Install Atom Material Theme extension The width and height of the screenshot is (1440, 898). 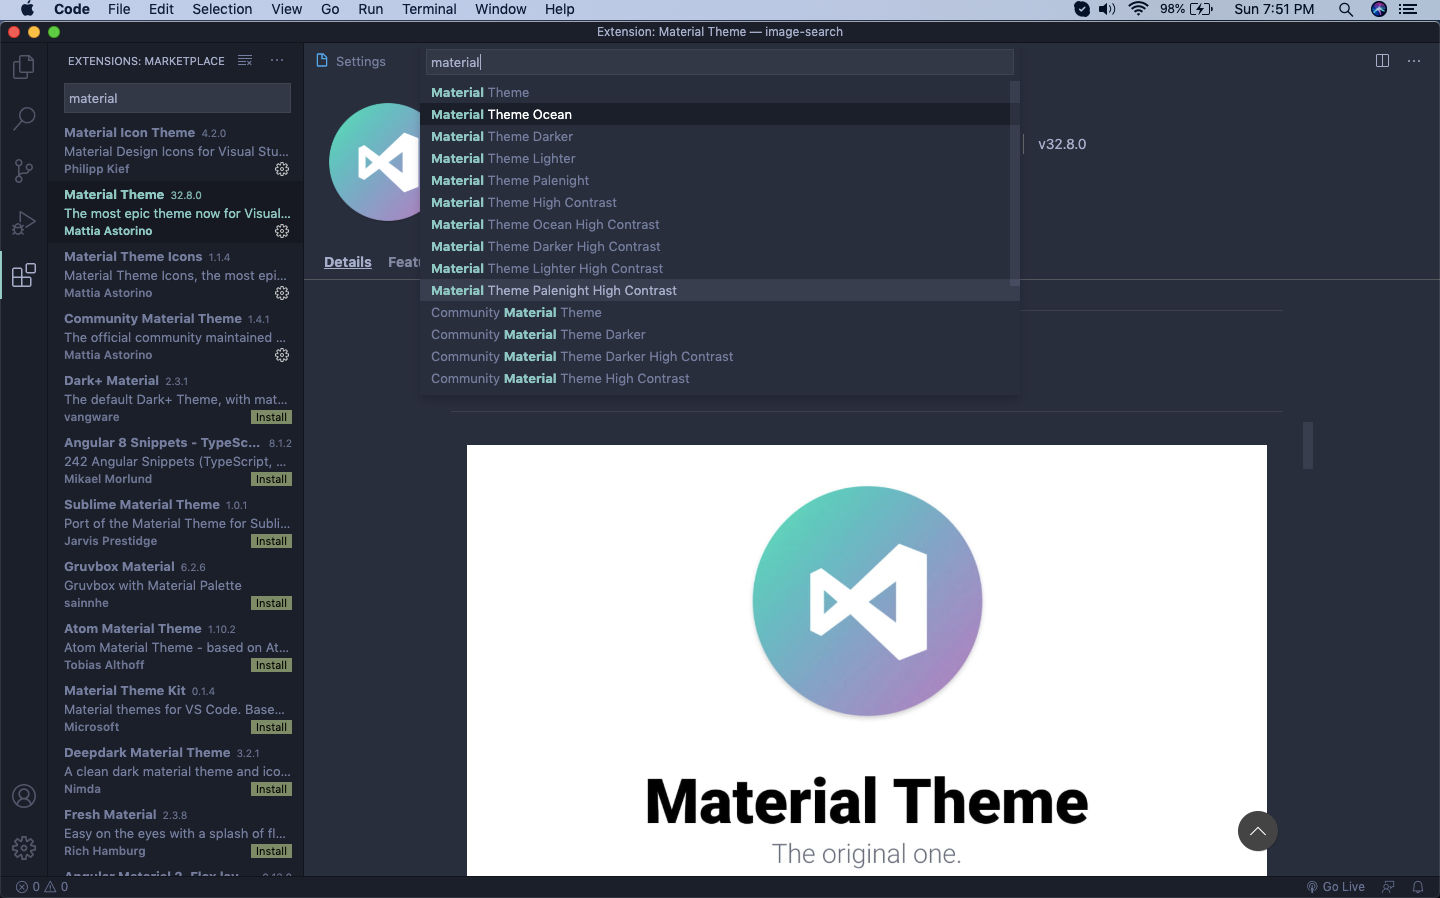click(271, 665)
